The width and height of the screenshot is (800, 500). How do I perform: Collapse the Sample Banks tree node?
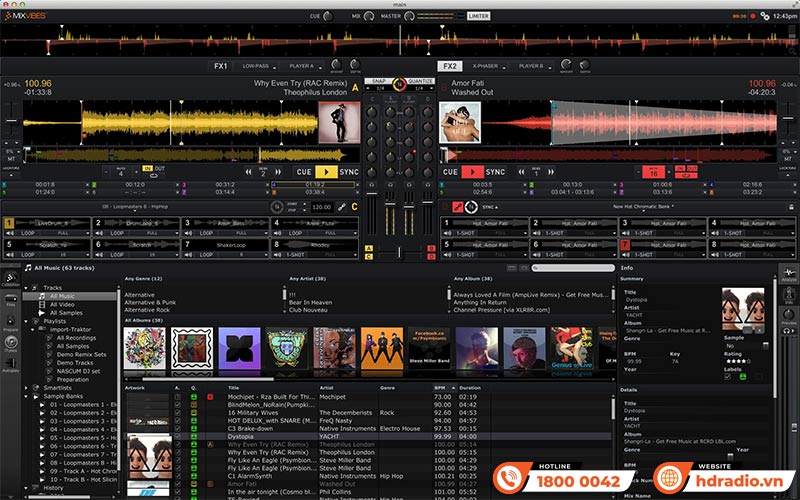point(26,396)
